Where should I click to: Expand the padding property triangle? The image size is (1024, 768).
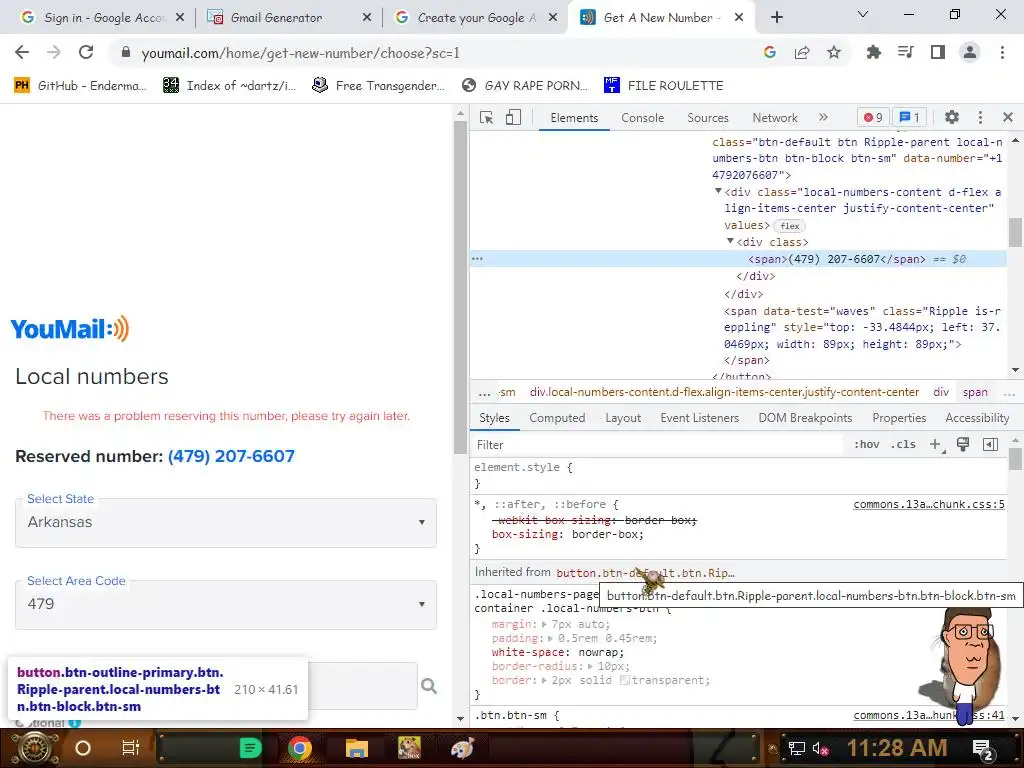pos(552,638)
